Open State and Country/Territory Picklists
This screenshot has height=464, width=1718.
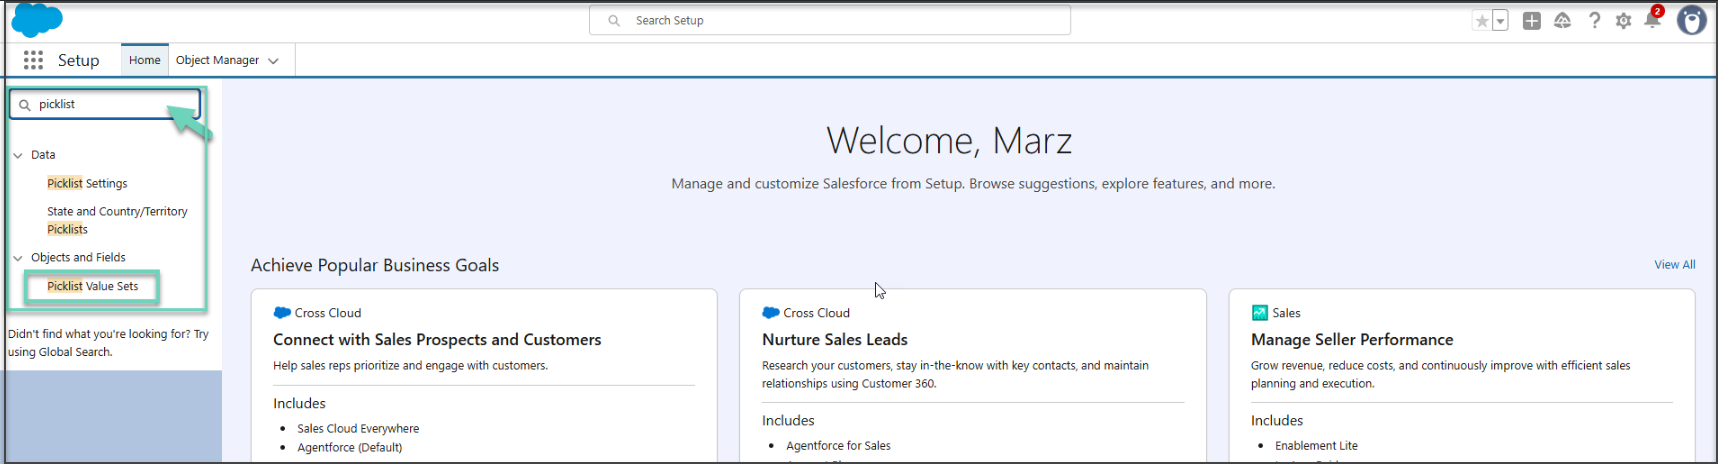(117, 220)
